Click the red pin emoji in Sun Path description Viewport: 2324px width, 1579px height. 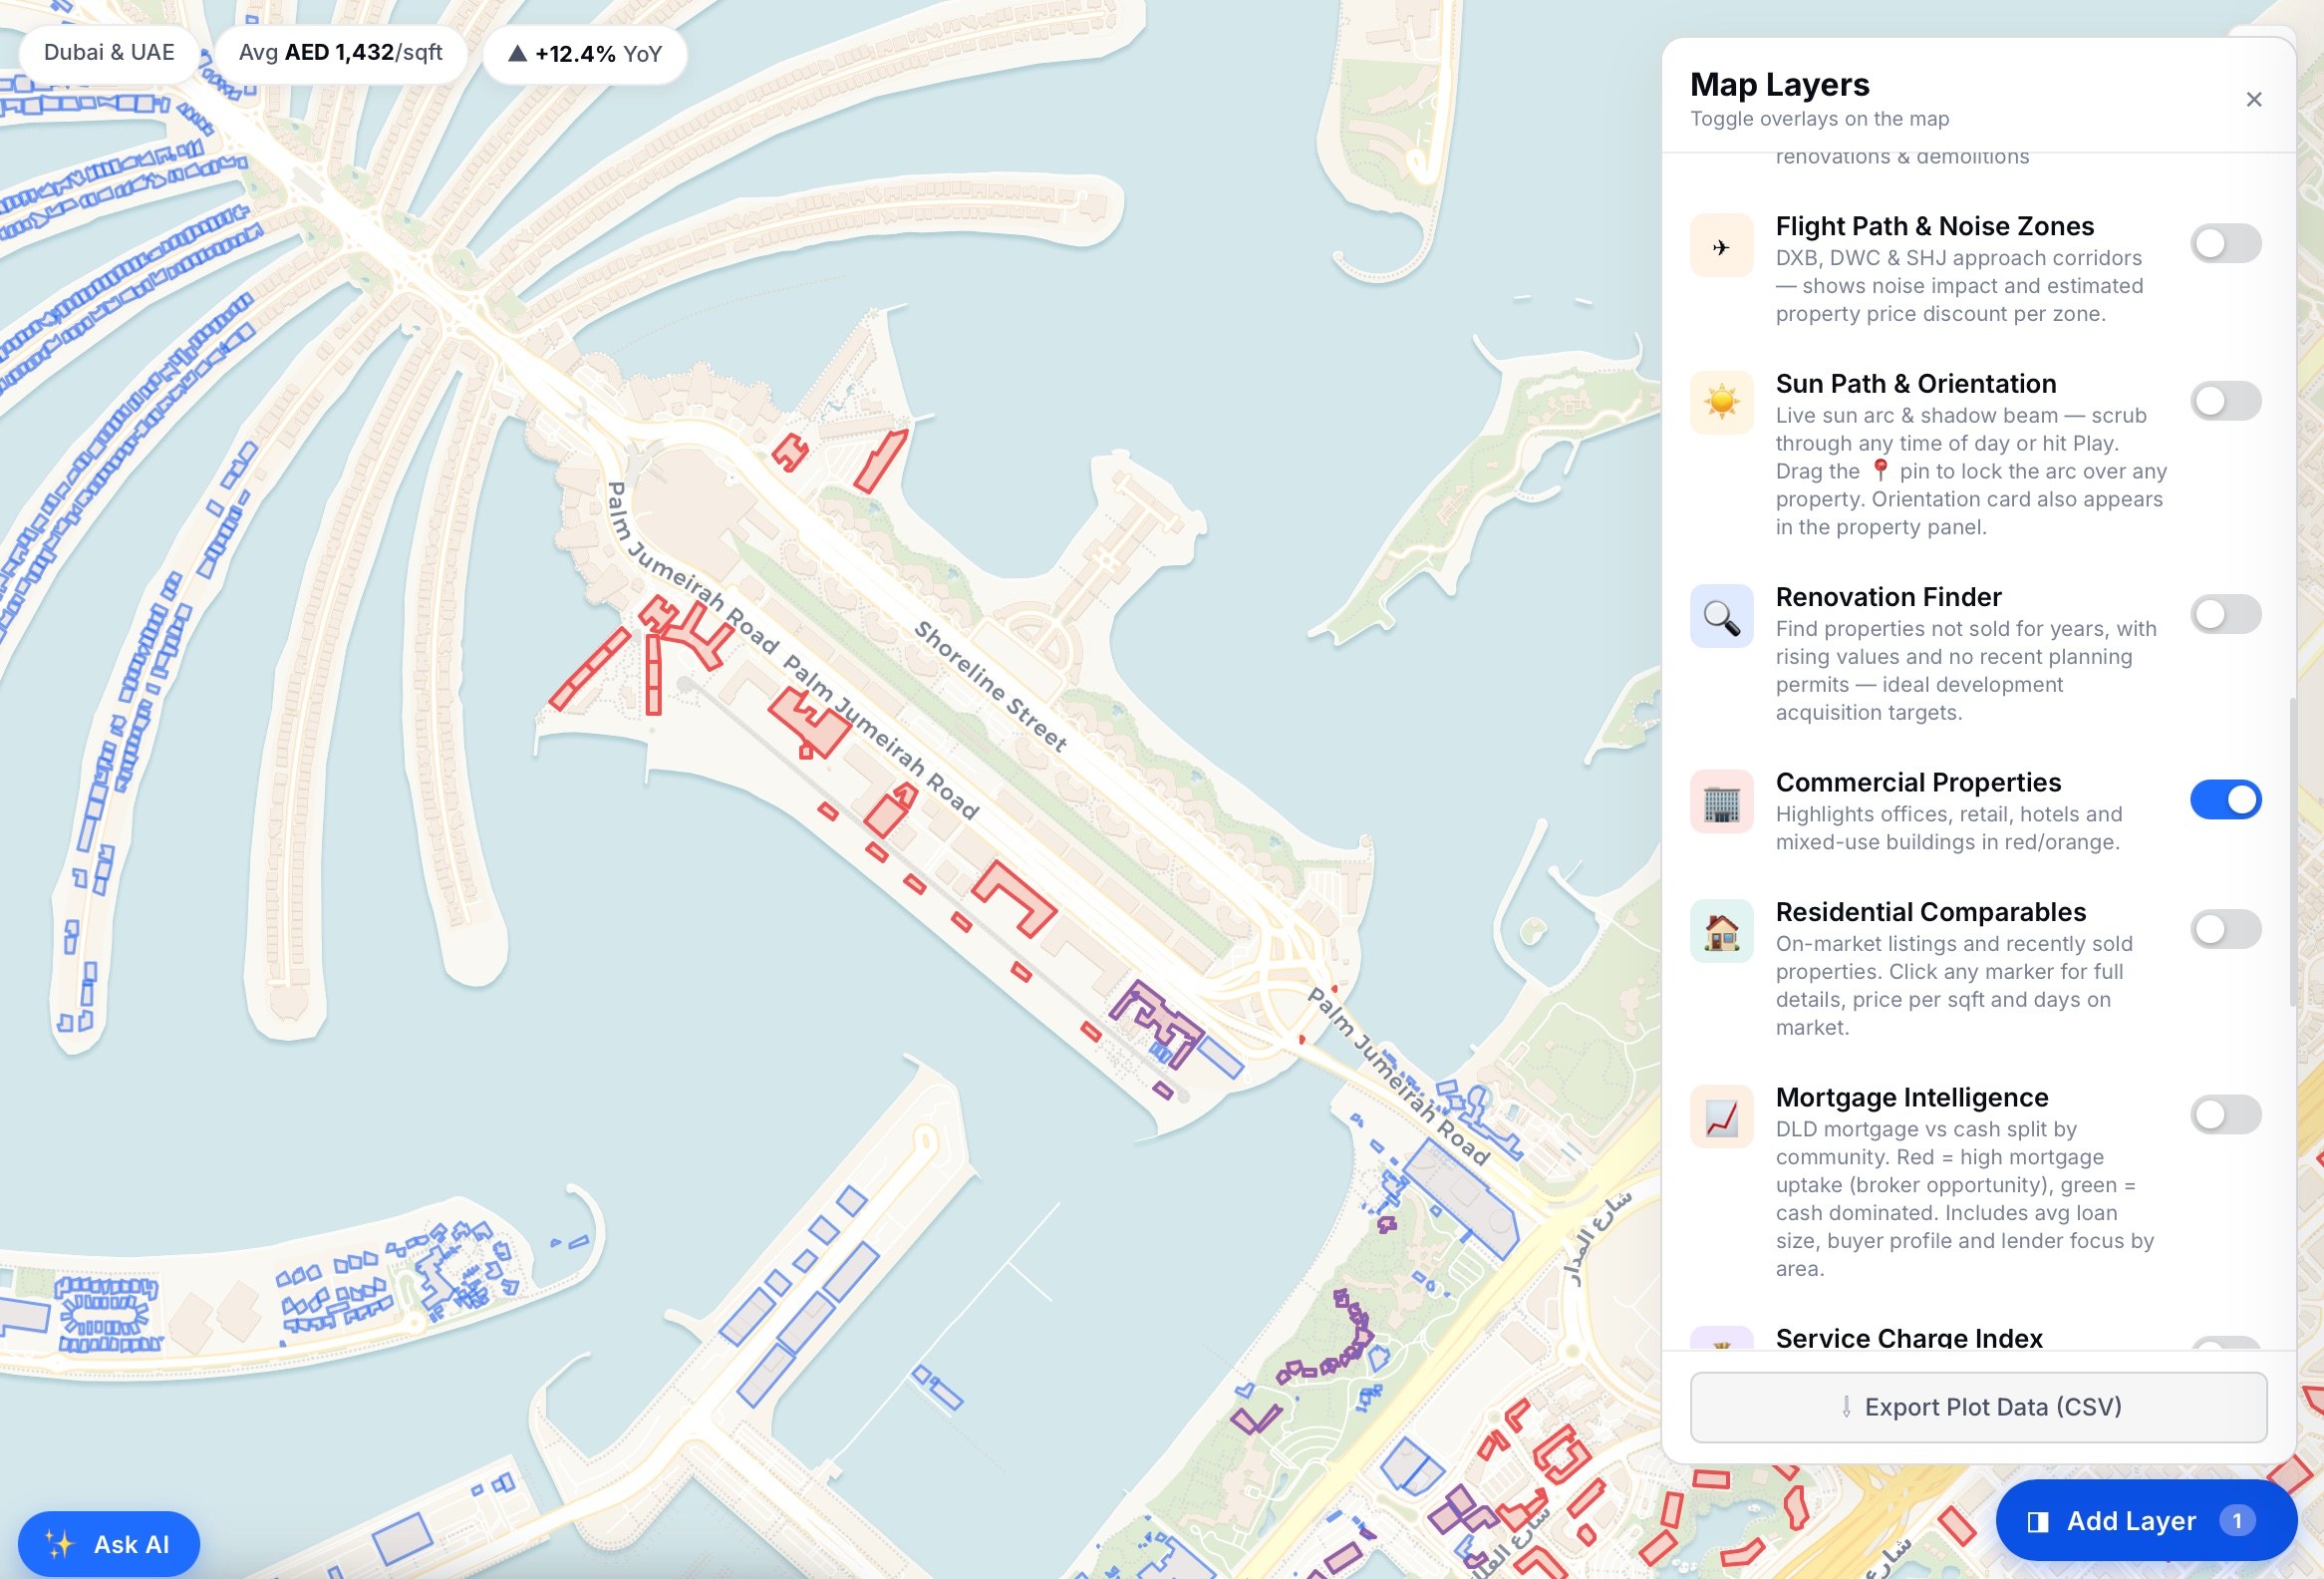[x=1879, y=470]
